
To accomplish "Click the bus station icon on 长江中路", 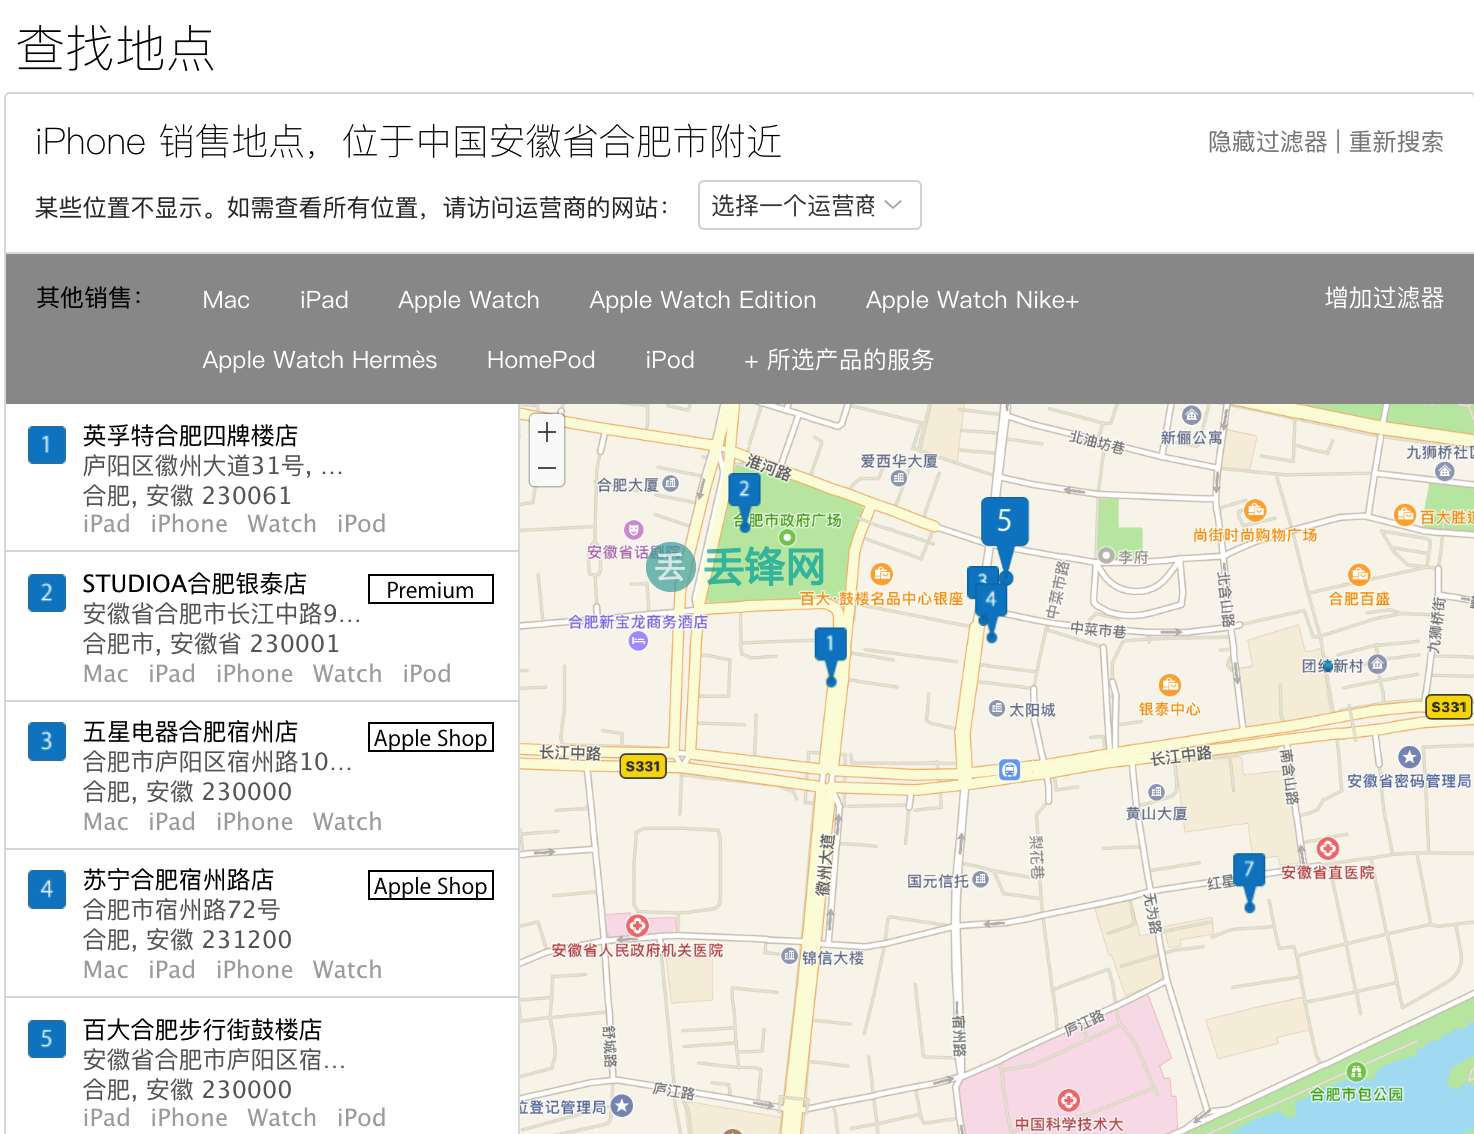I will coord(1009,769).
